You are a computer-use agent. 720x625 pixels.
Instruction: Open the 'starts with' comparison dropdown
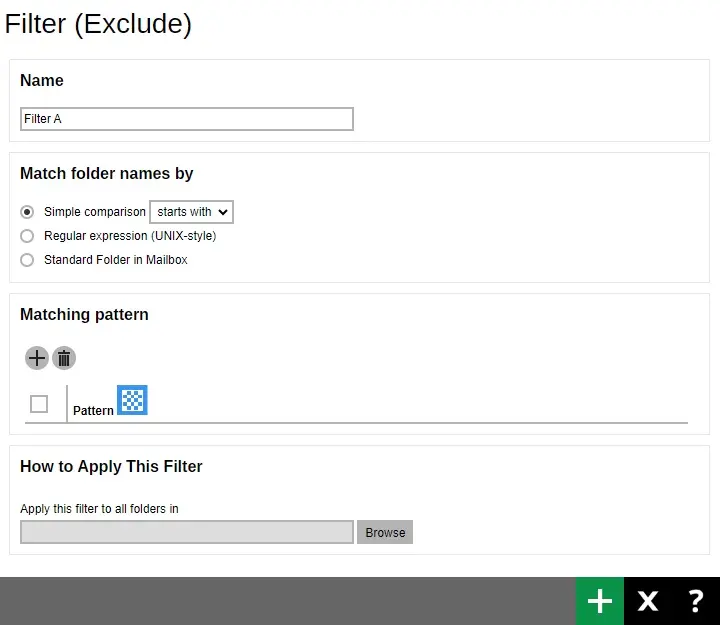click(191, 212)
